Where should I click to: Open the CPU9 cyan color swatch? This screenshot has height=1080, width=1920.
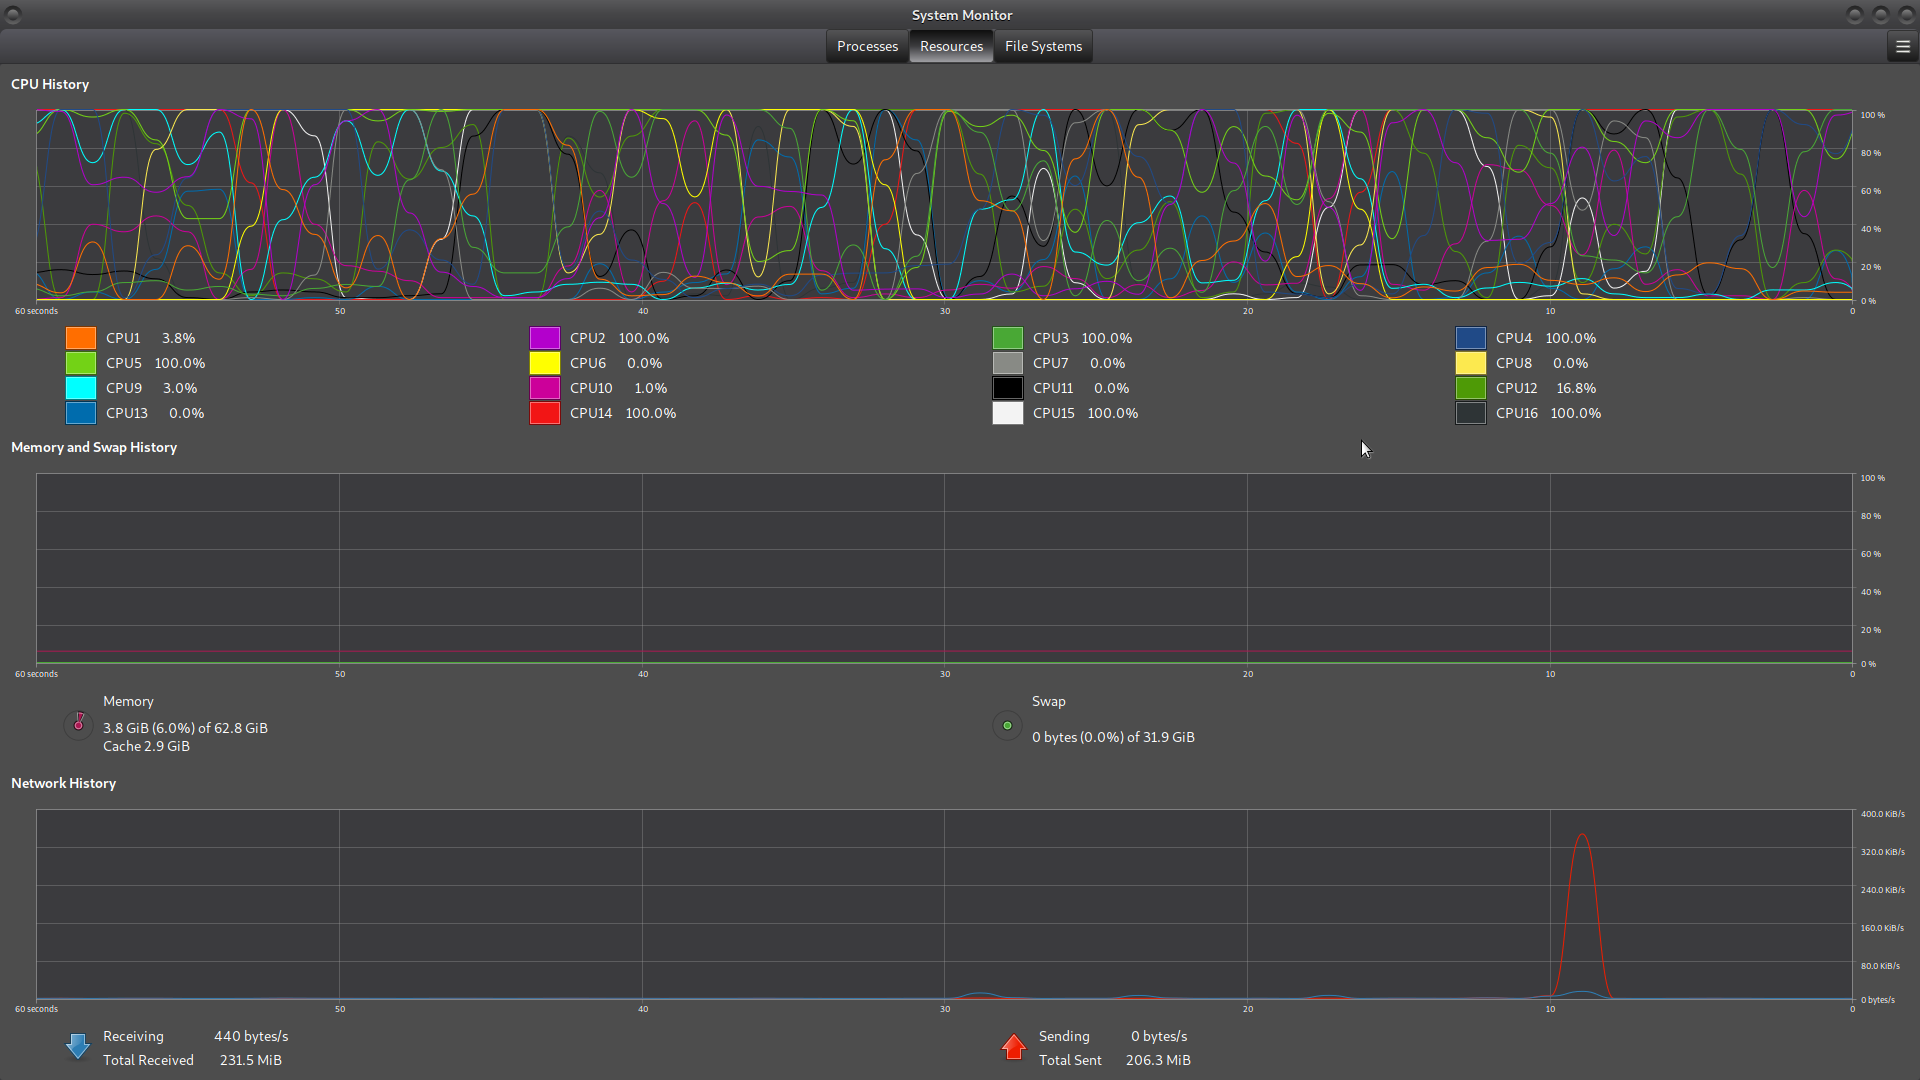(x=81, y=388)
